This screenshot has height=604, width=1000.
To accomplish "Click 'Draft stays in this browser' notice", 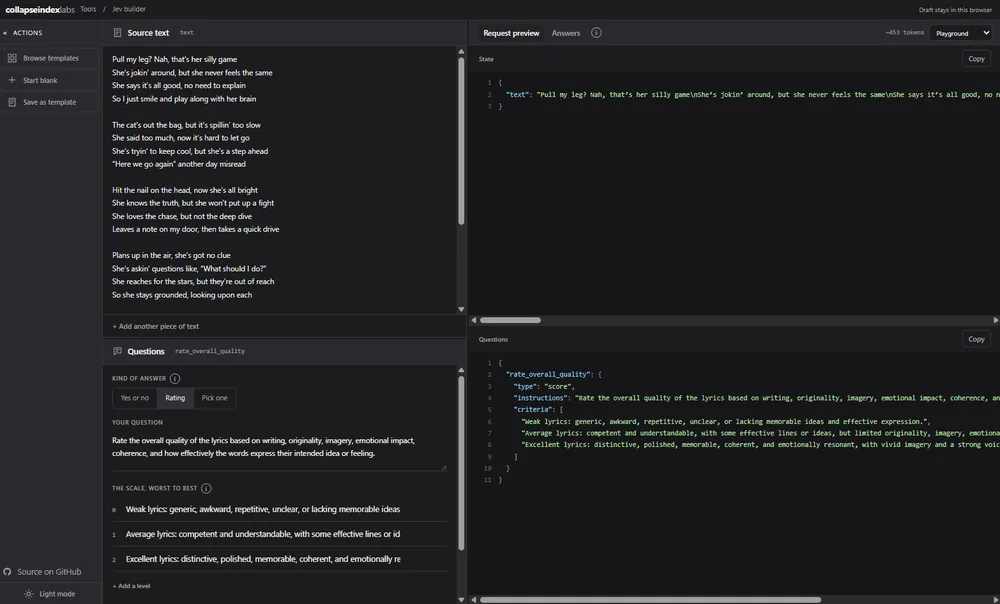I will click(x=955, y=10).
